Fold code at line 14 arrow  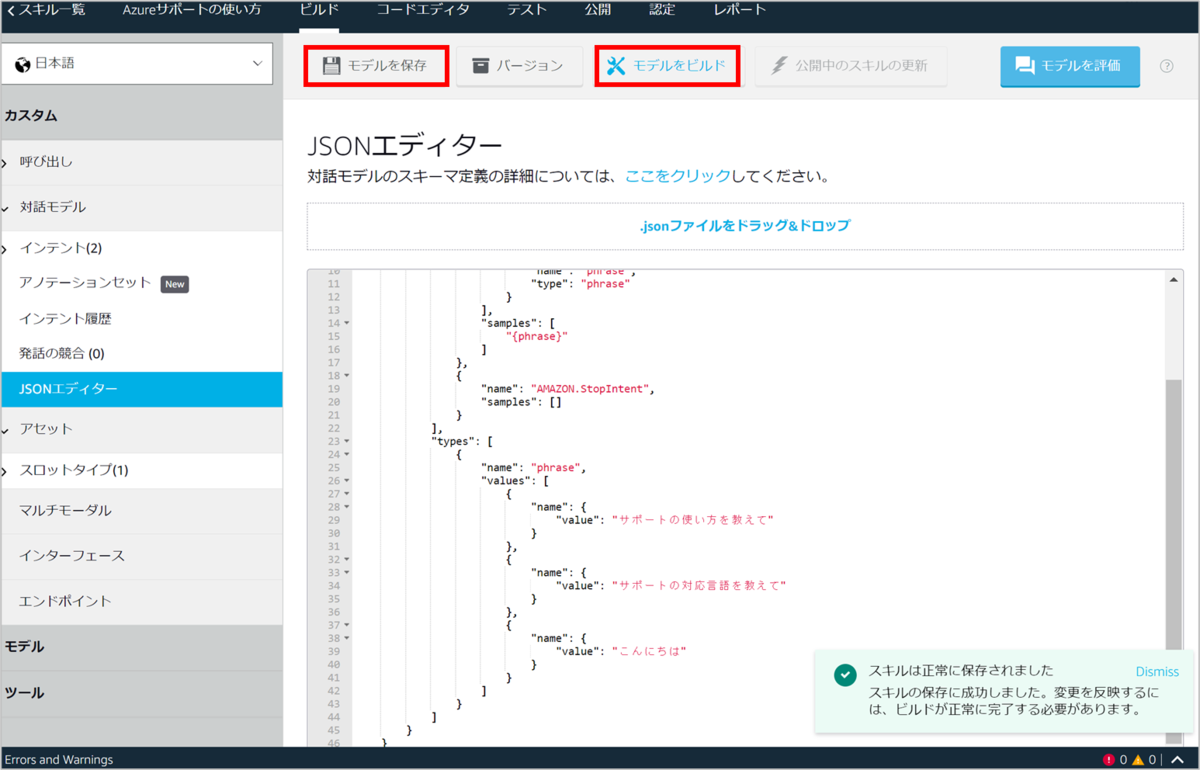coord(347,323)
